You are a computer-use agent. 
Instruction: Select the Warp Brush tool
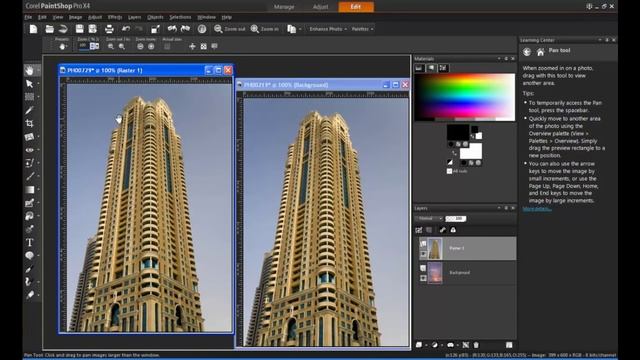click(29, 282)
